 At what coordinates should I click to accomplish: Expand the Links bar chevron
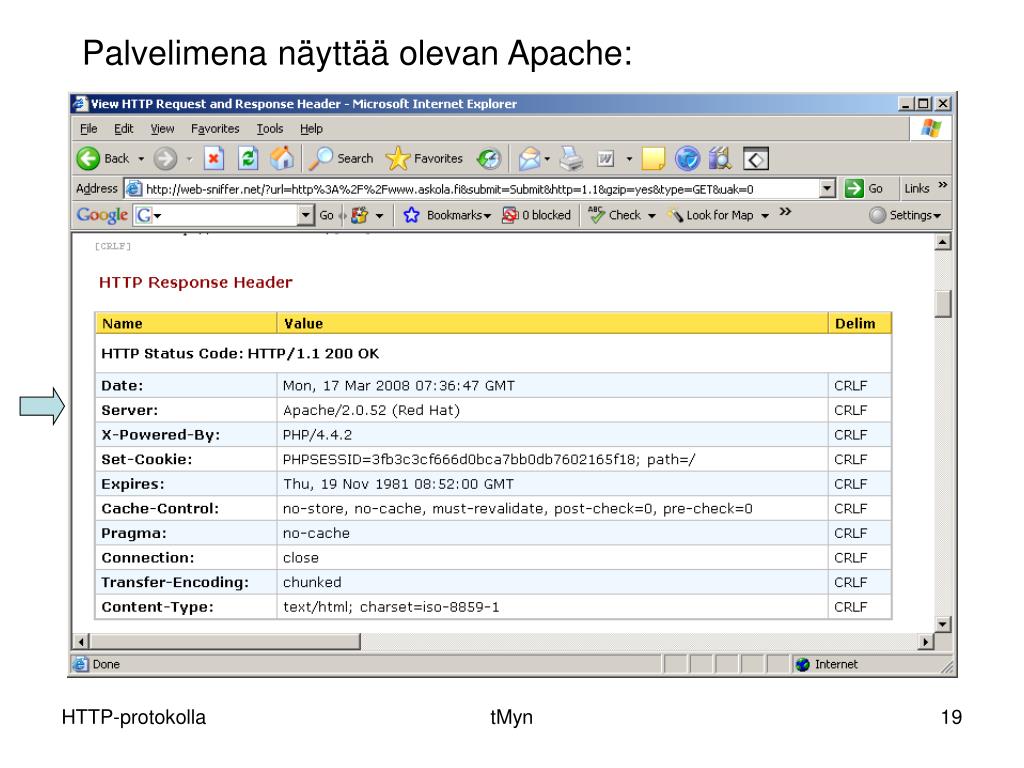[x=942, y=185]
